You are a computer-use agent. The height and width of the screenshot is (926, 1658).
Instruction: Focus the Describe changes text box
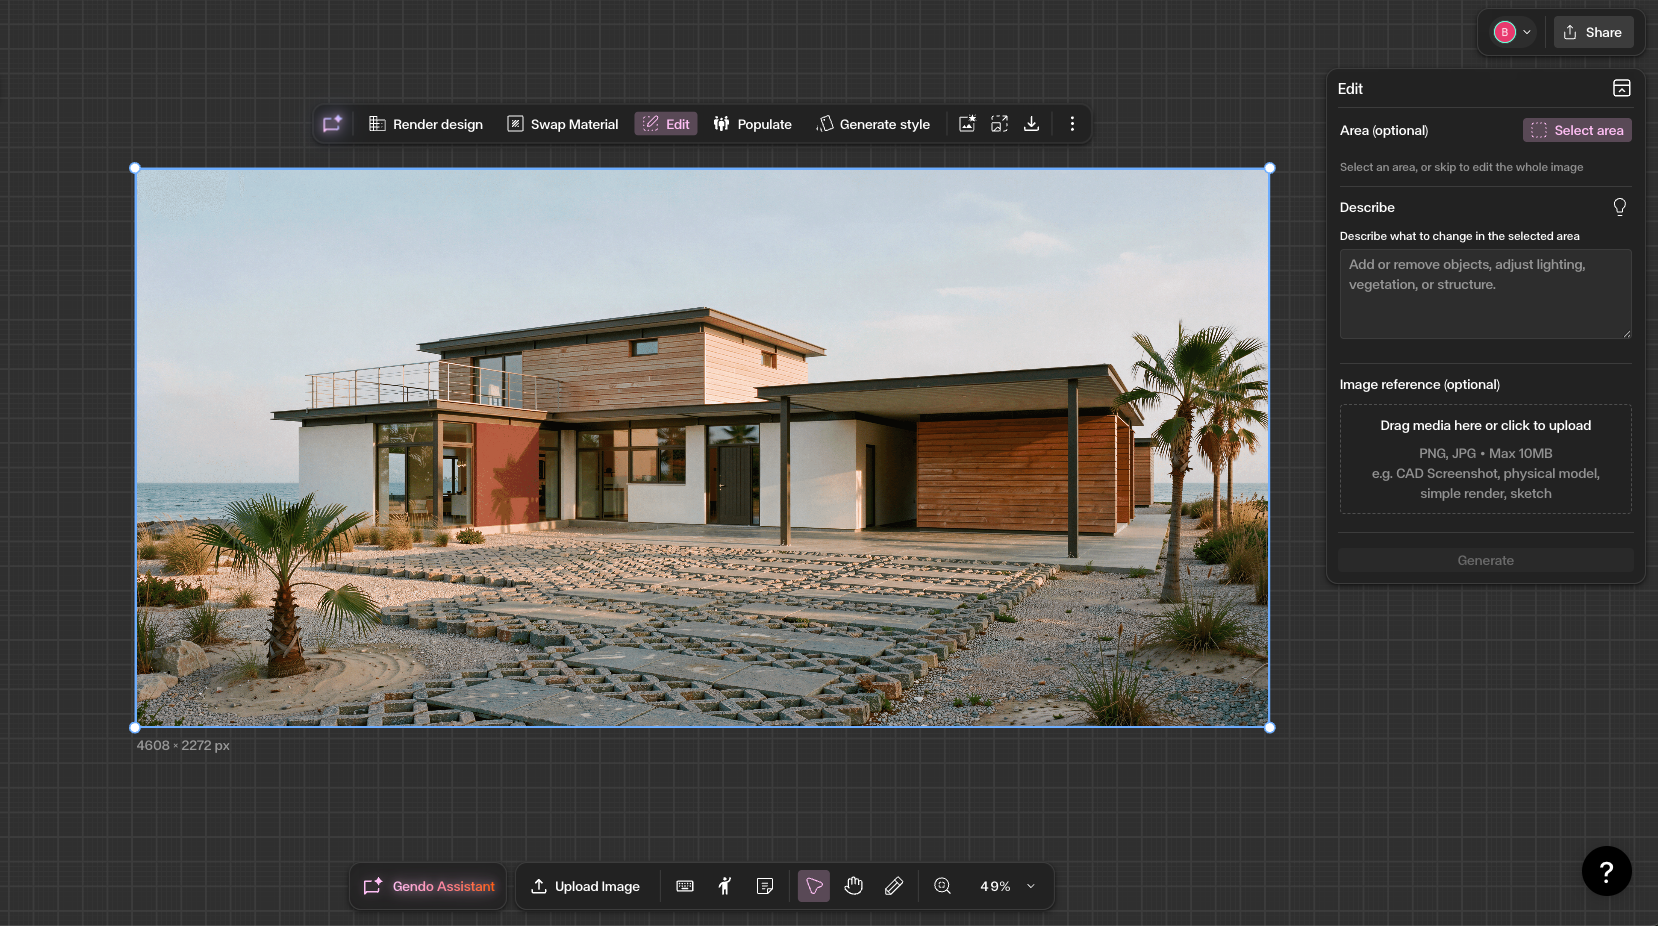point(1486,294)
